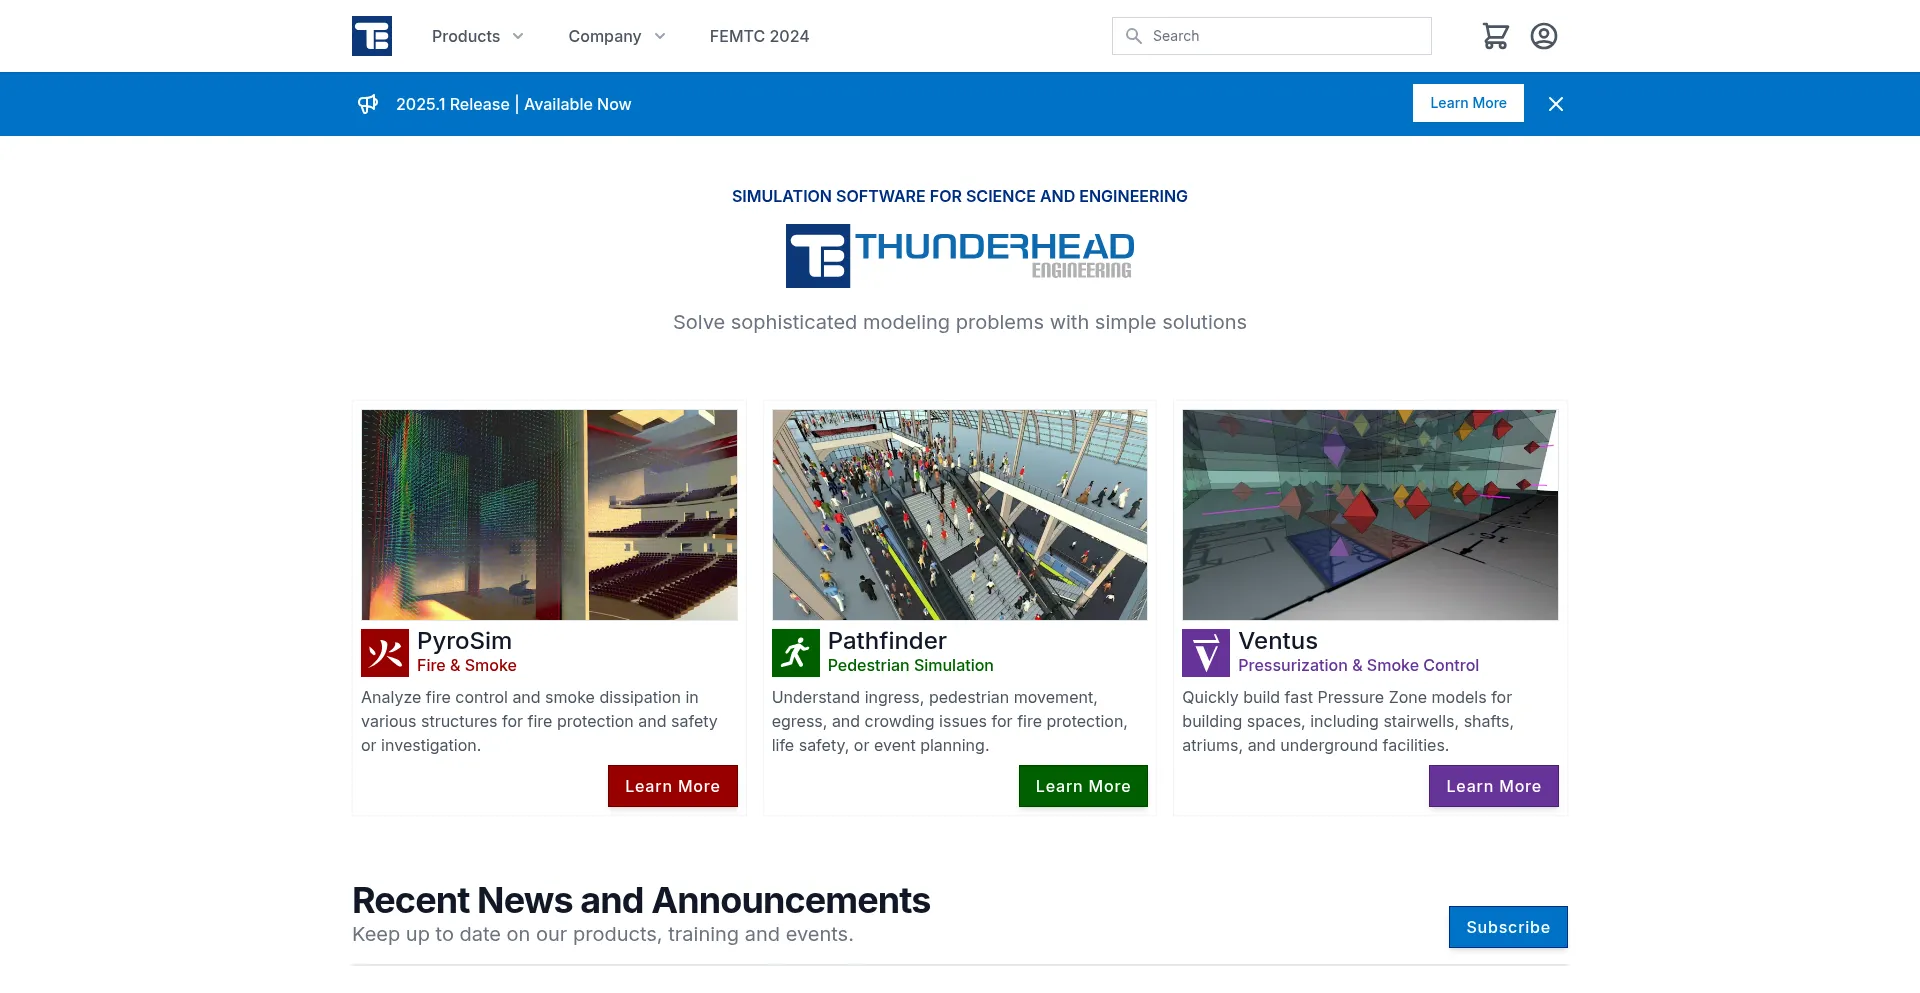1920x993 pixels.
Task: Open the FEMTC 2024 page
Action: (x=759, y=36)
